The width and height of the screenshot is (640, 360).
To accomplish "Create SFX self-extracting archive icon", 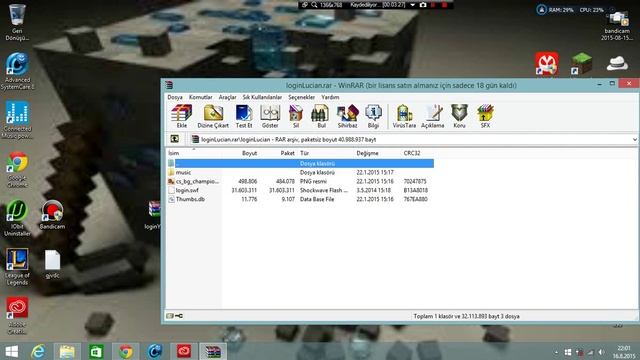I will (x=485, y=116).
